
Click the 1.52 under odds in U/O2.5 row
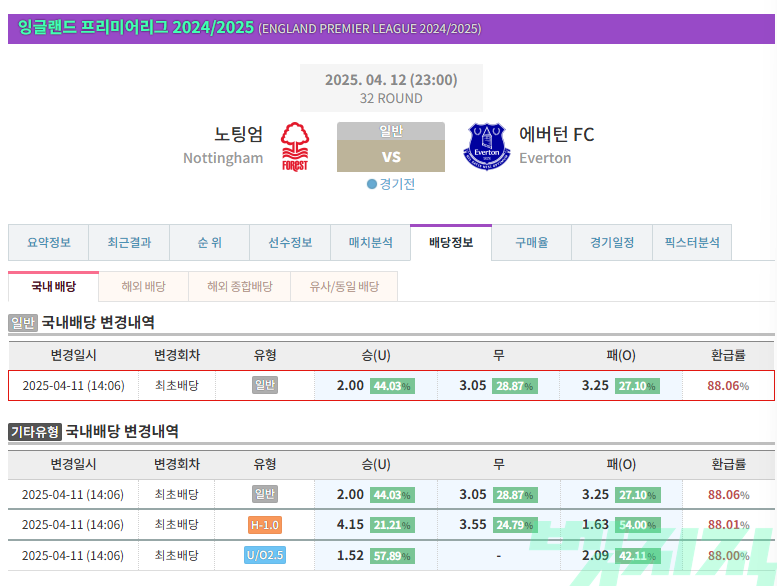(350, 556)
